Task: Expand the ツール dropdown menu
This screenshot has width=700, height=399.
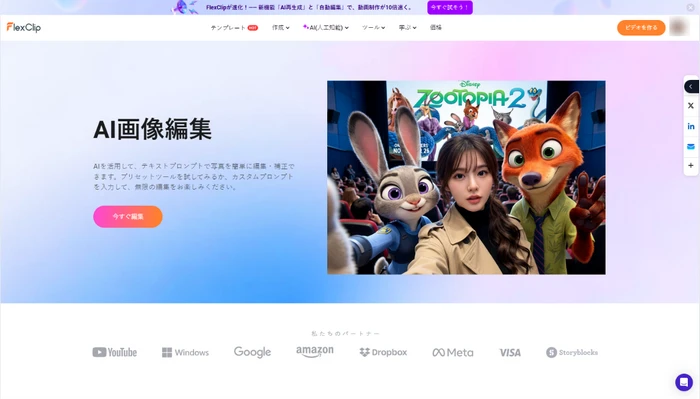Action: tap(373, 28)
